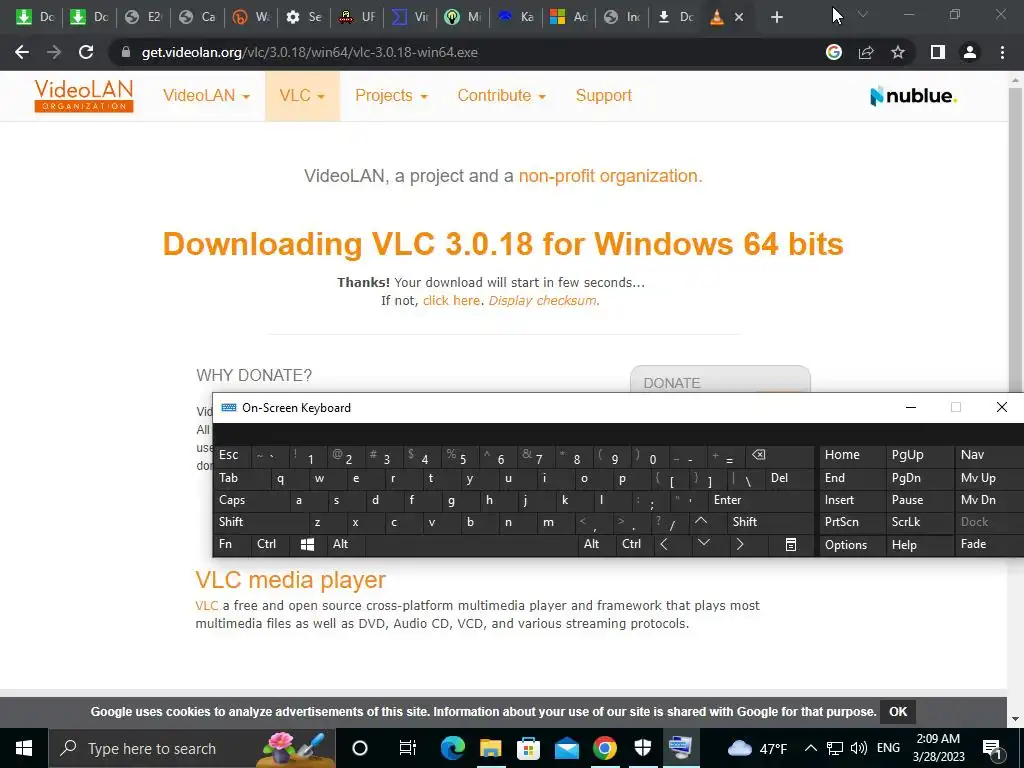Toggle the left Ctrl key on On-Screen Keyboard
The height and width of the screenshot is (768, 1024).
[x=269, y=545]
